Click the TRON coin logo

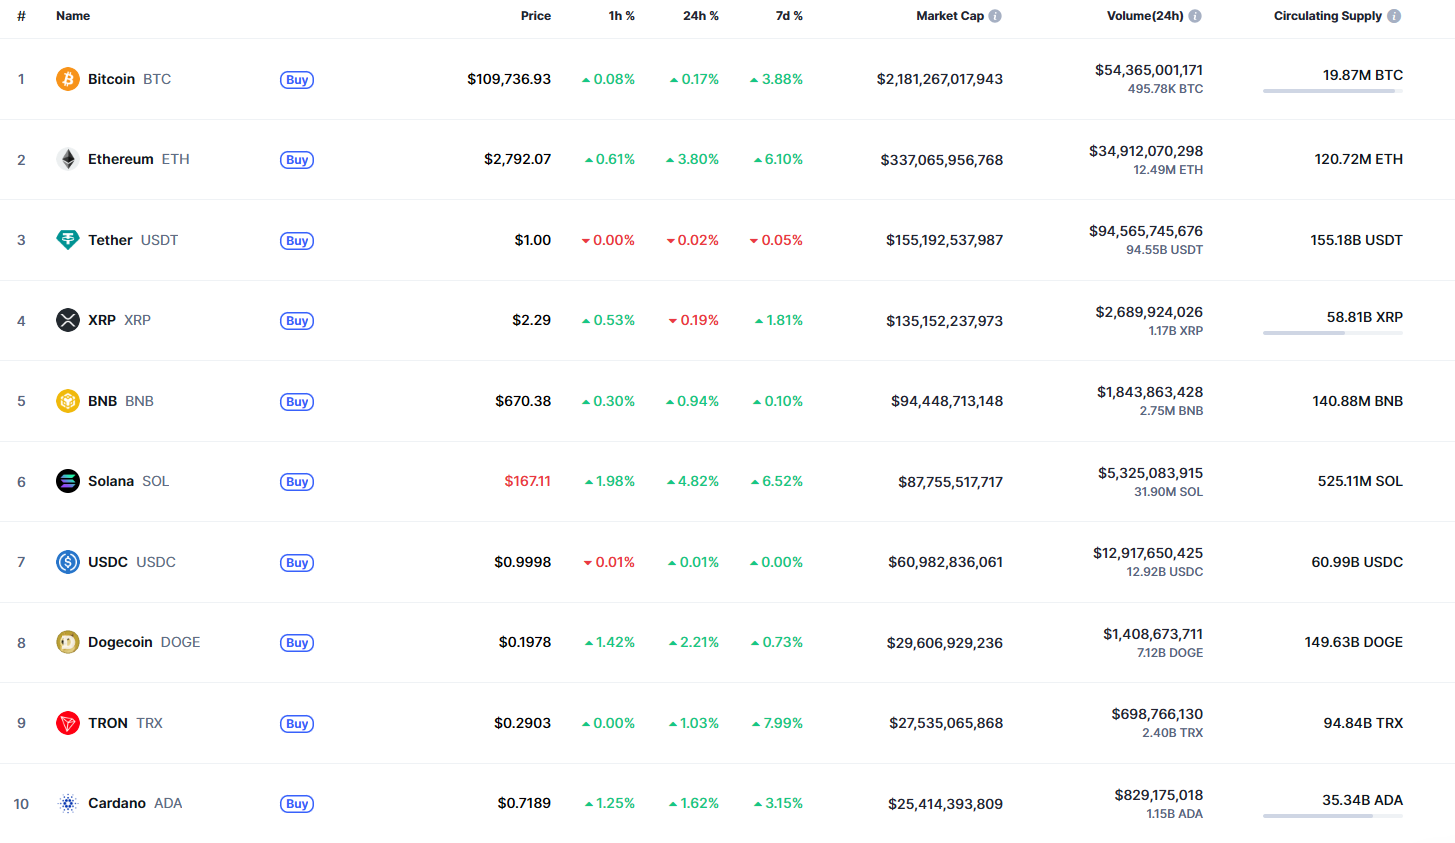(x=68, y=723)
